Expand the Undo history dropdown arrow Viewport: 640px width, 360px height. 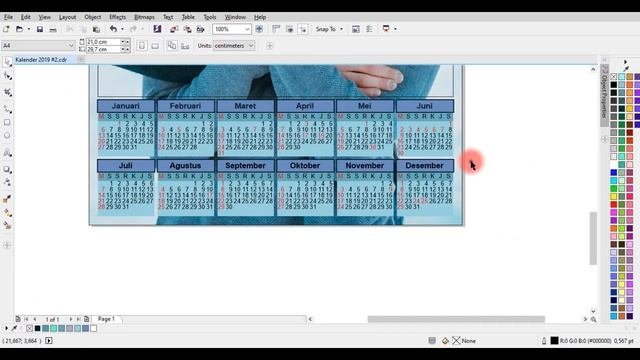pos(122,29)
